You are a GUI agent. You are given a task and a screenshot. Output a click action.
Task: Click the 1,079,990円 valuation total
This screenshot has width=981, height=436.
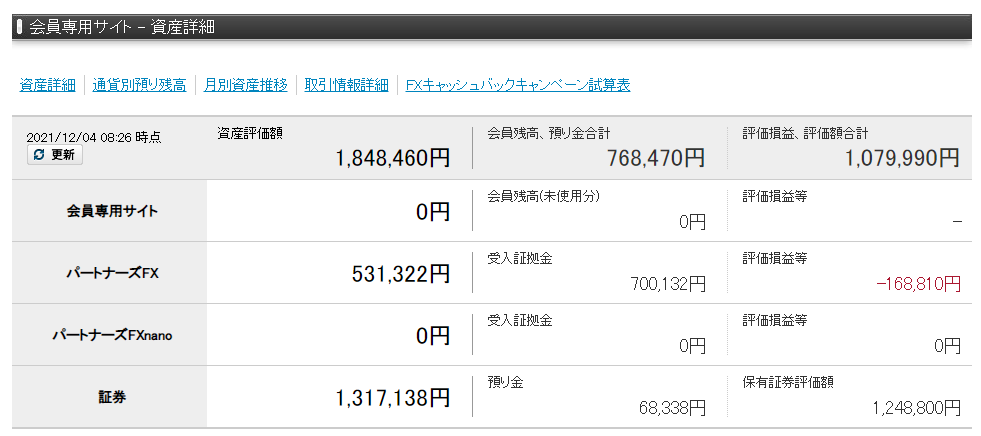902,157
